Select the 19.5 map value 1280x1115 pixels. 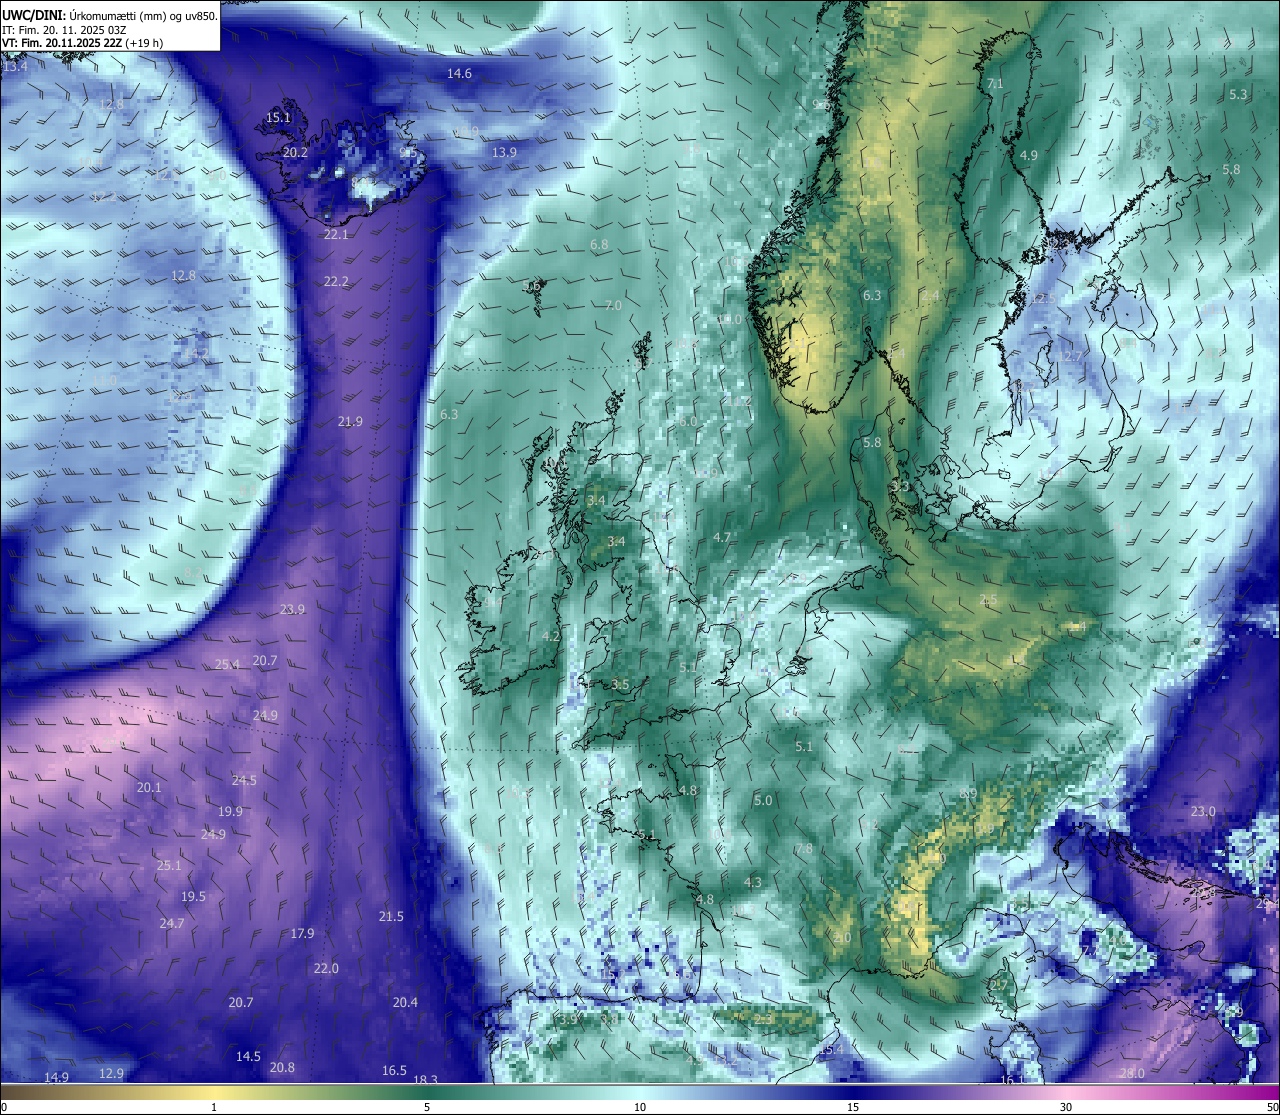pos(193,897)
